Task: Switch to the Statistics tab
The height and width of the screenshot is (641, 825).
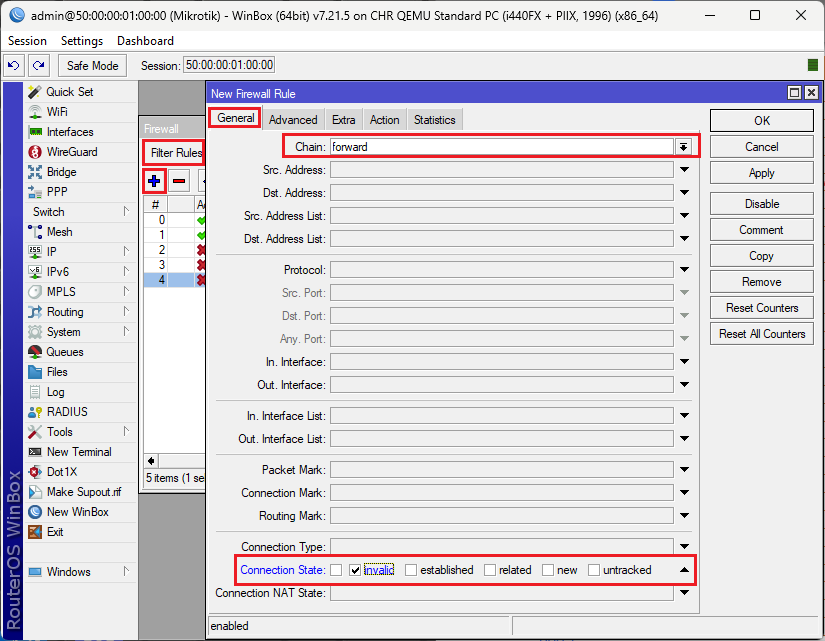Action: point(435,120)
